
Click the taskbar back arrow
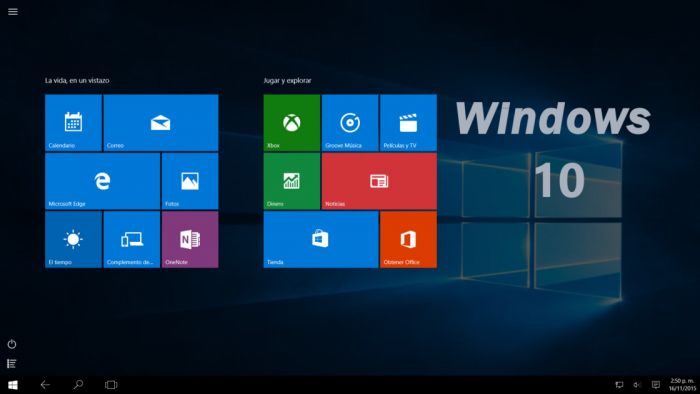coord(45,385)
